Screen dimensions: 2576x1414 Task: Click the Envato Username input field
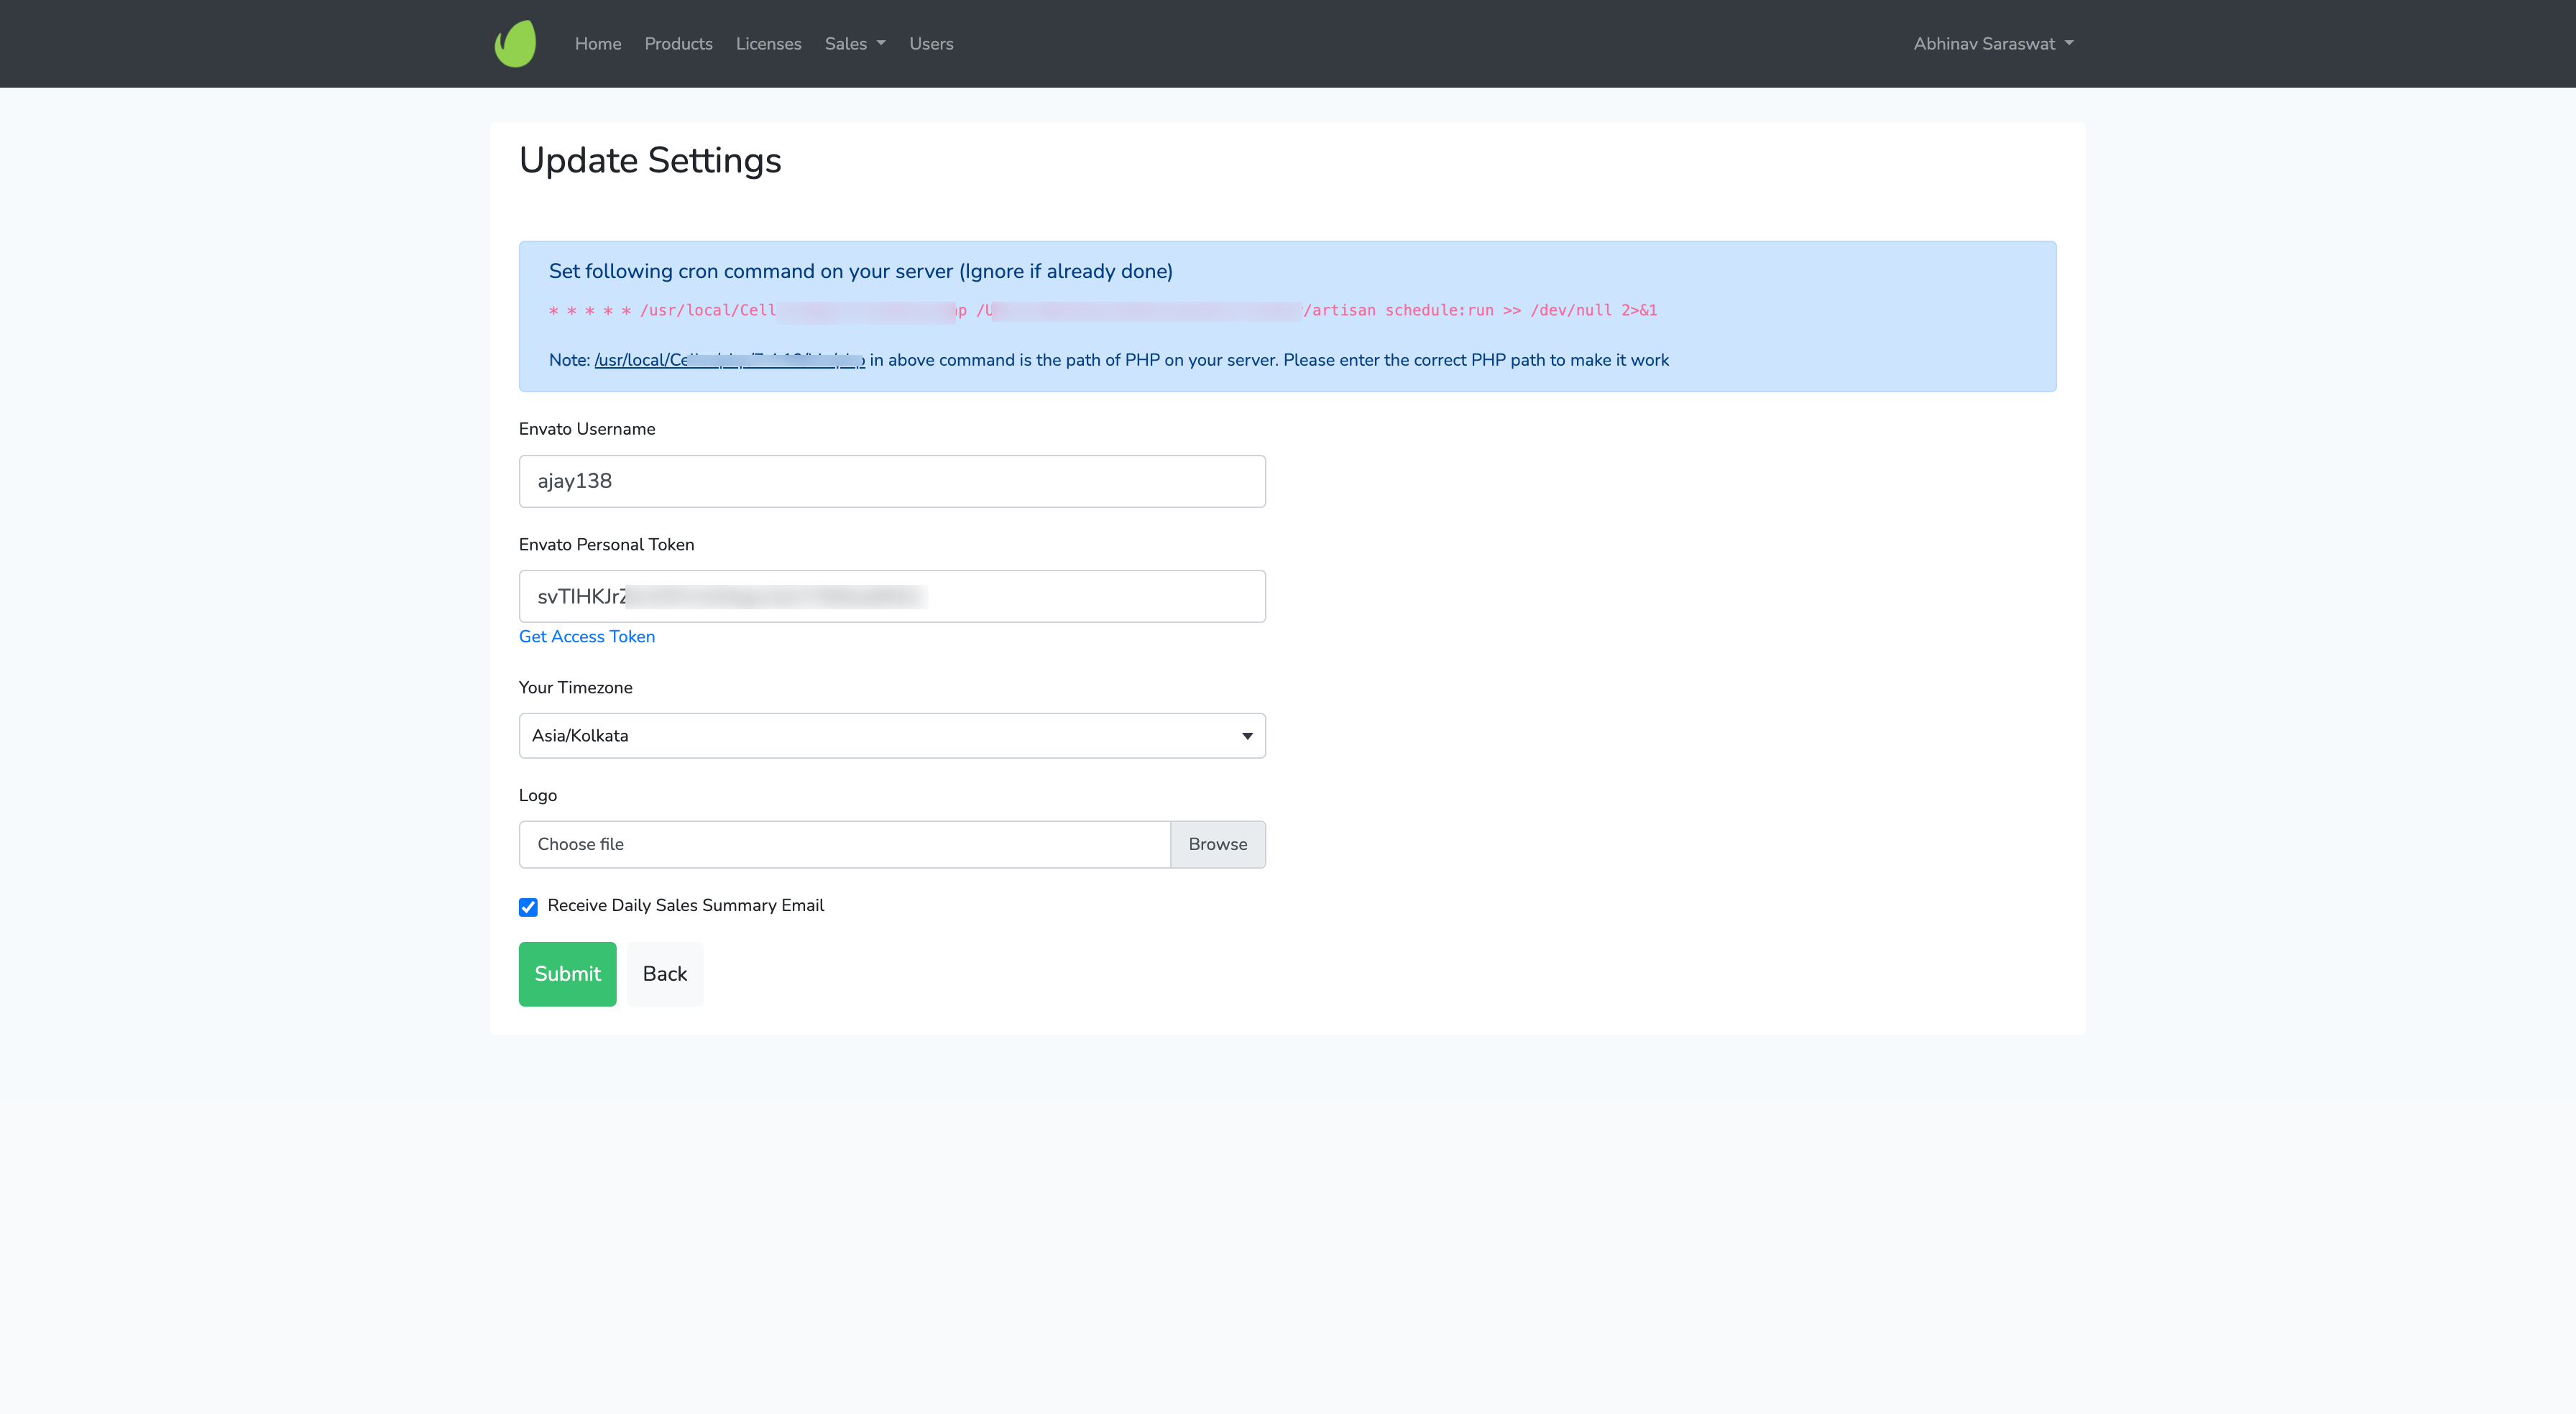(891, 481)
